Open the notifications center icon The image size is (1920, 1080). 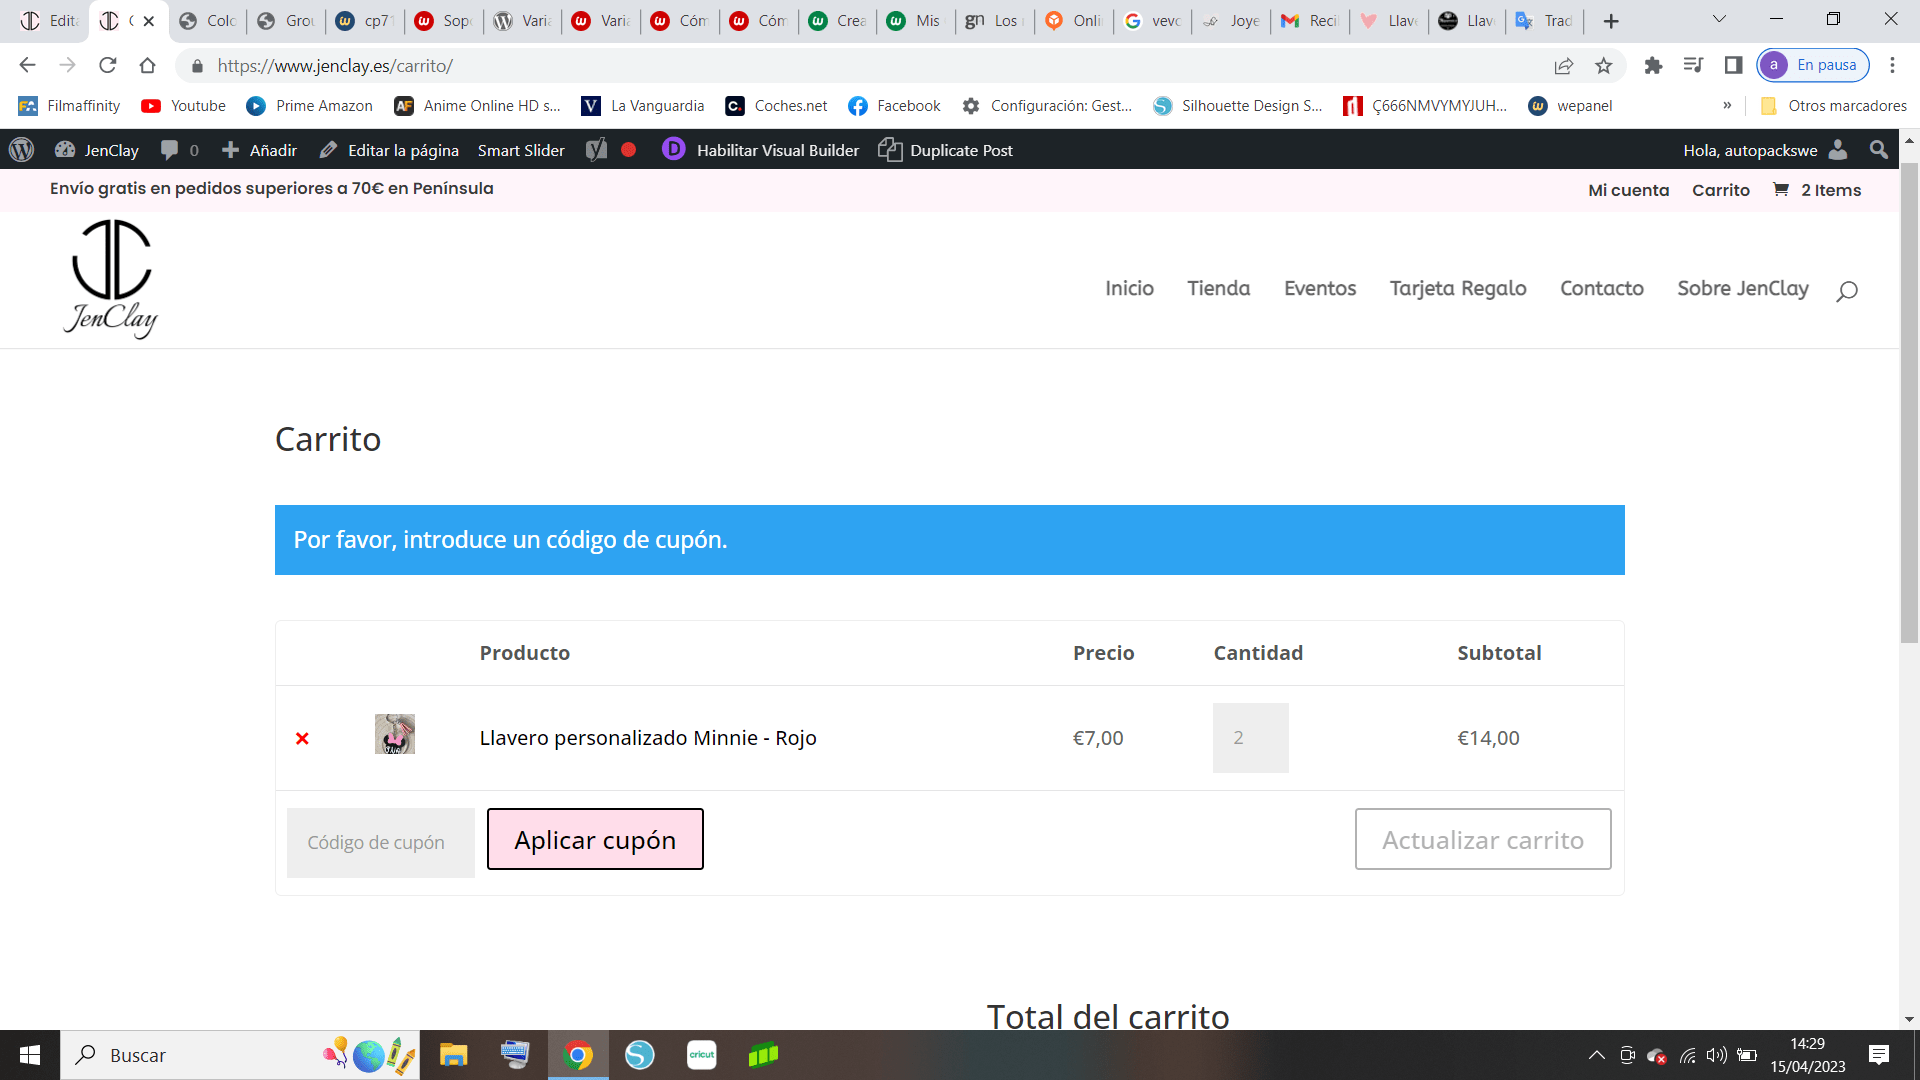1879,1055
